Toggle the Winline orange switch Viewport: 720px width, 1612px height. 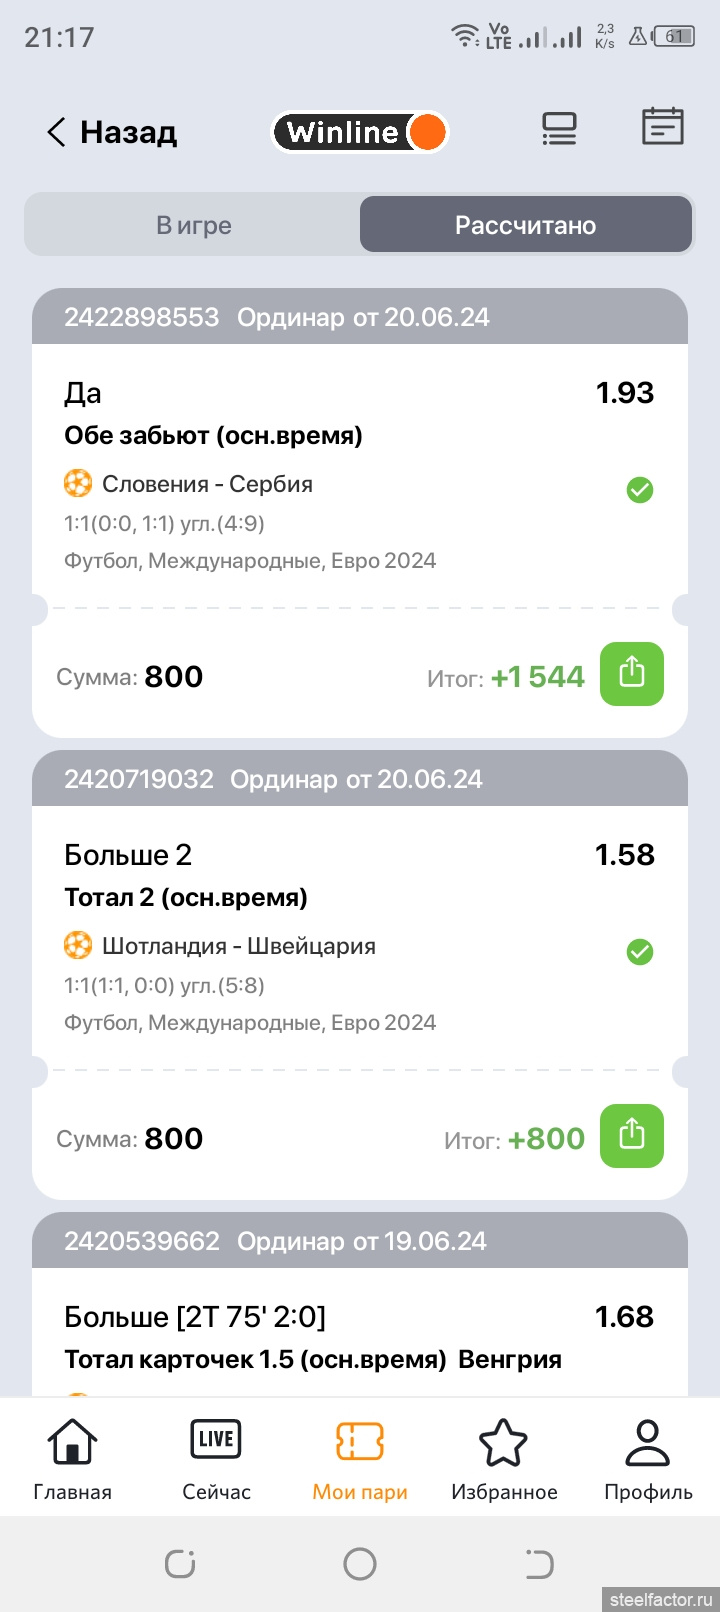pos(427,132)
